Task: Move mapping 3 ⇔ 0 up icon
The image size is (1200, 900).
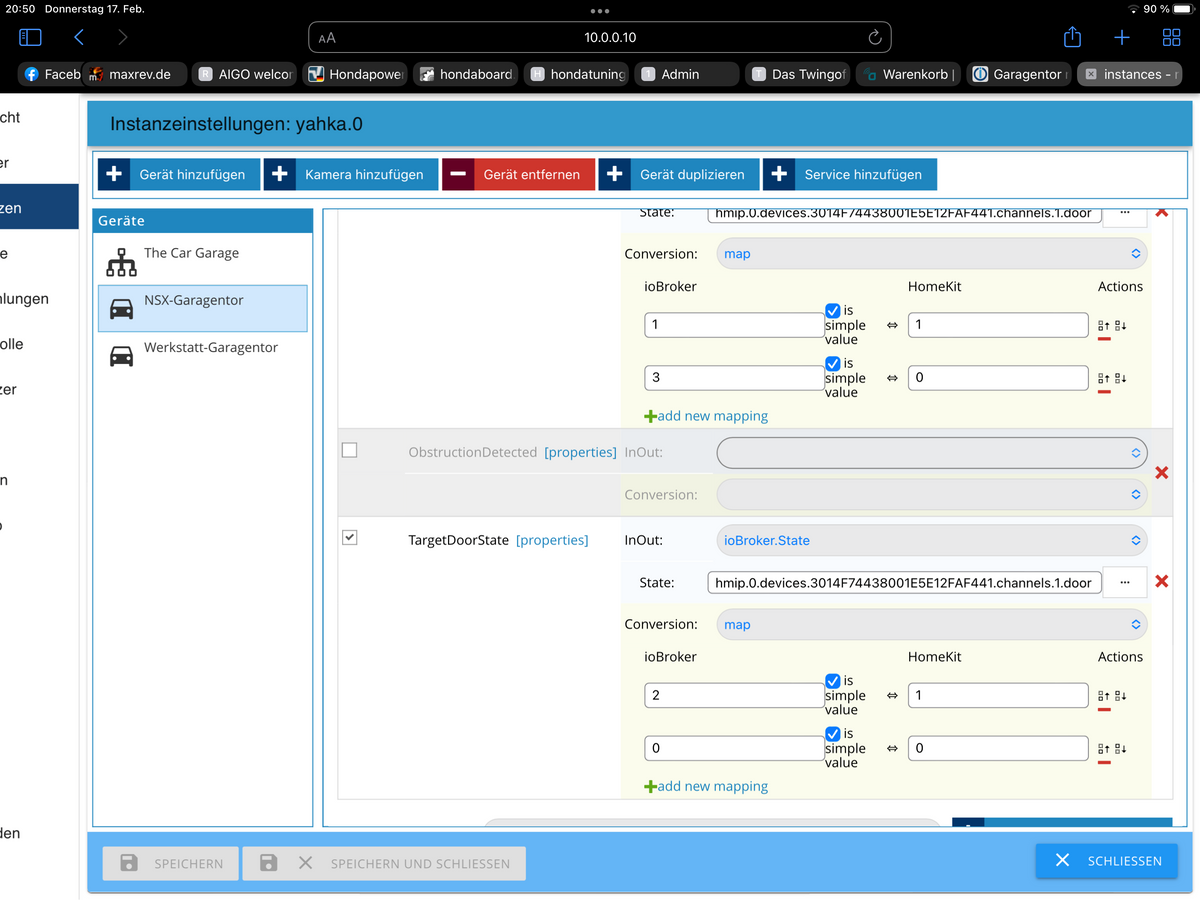Action: click(1104, 378)
